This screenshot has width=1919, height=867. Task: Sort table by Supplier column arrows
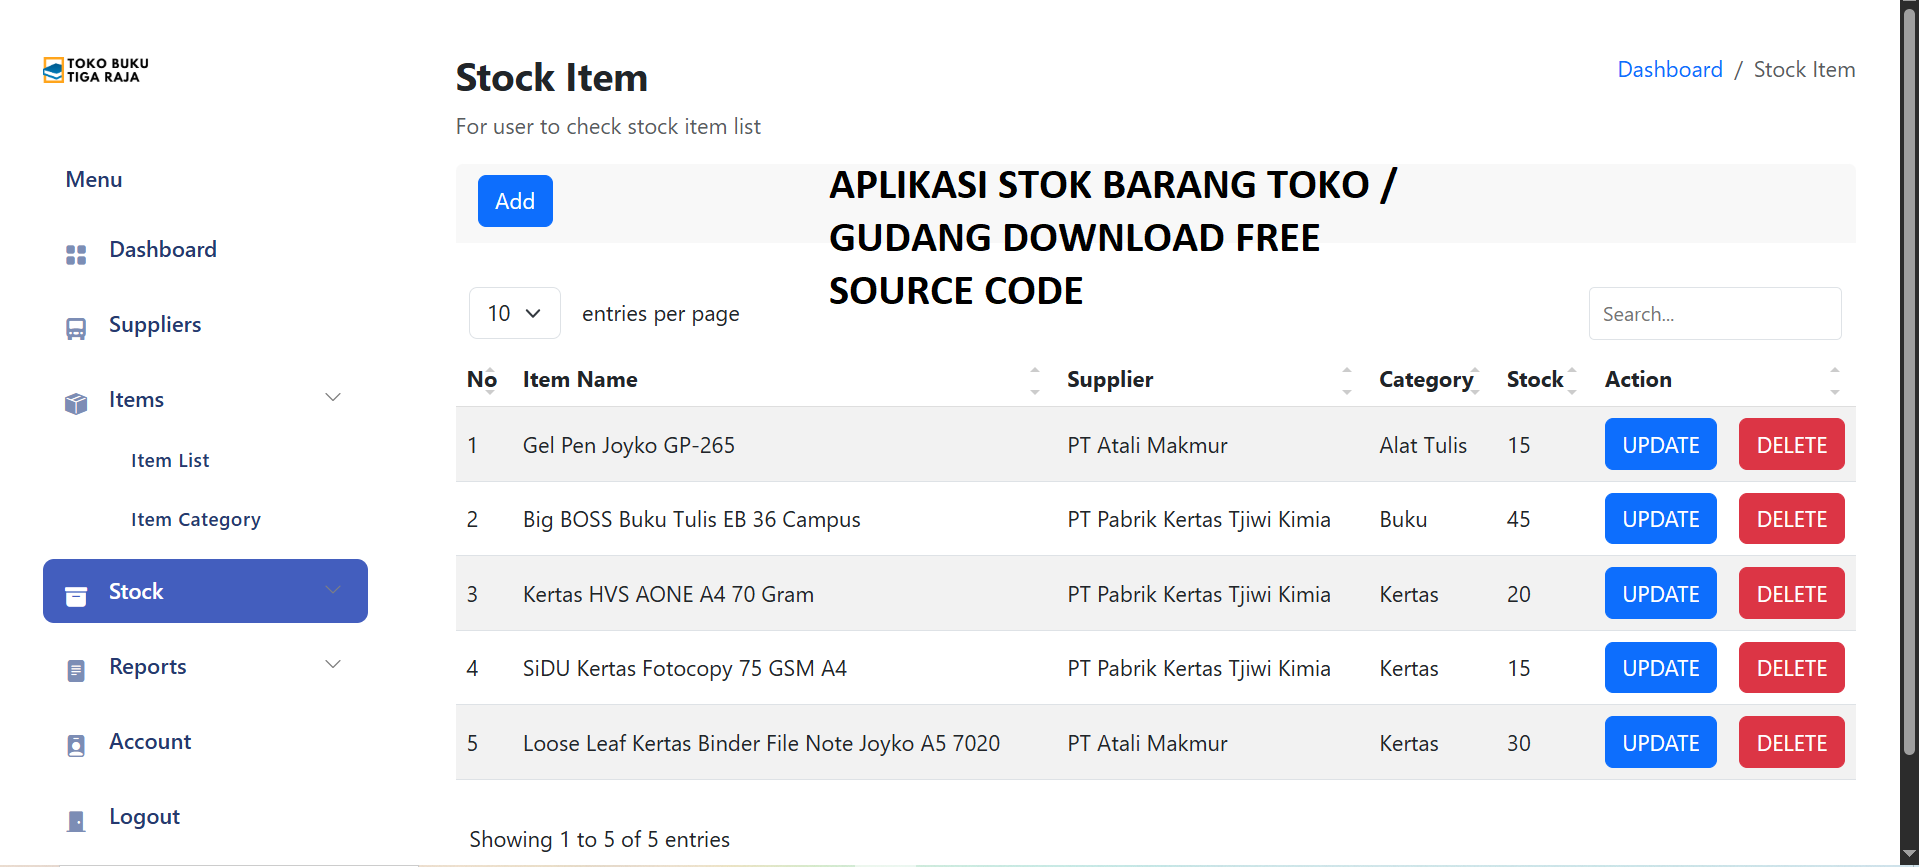(x=1347, y=380)
